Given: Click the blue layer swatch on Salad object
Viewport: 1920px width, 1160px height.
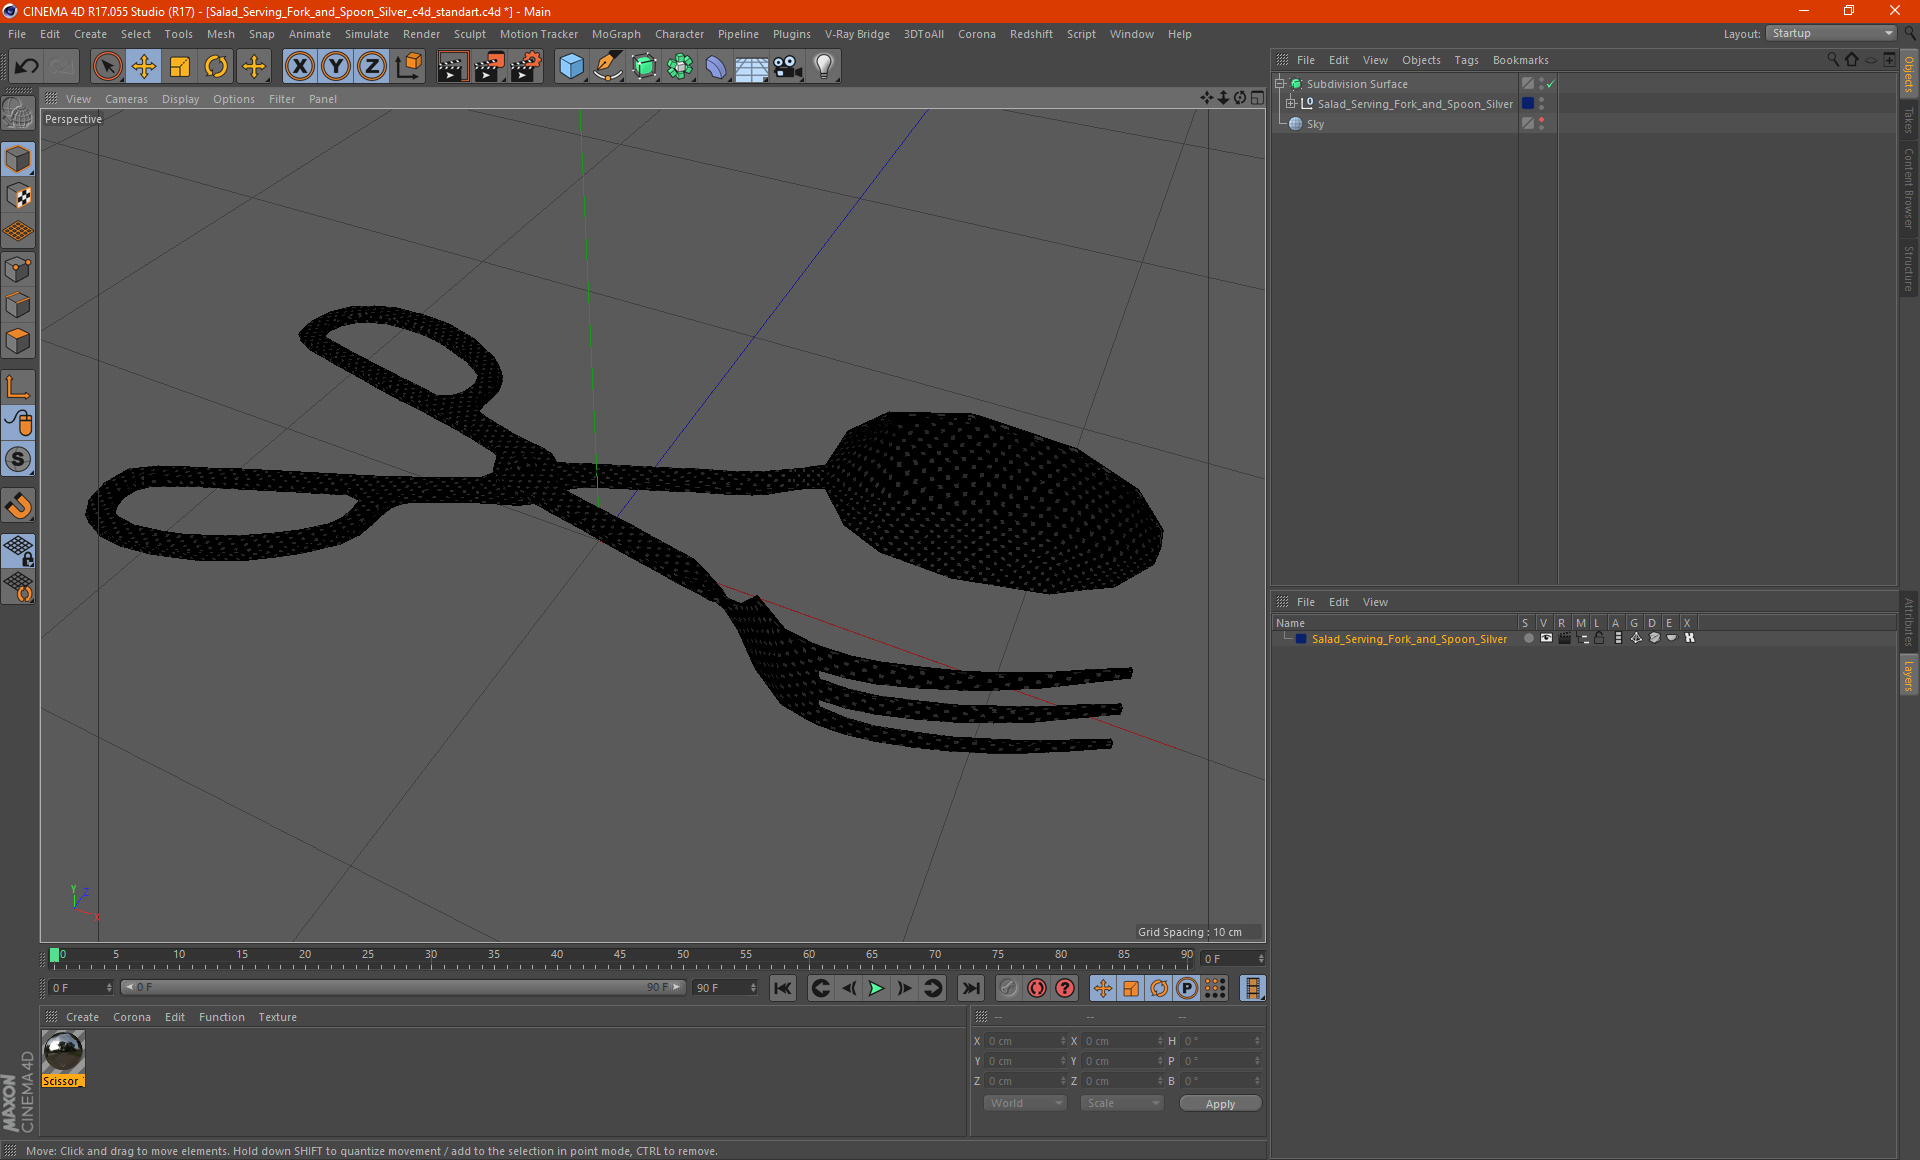Looking at the screenshot, I should click(1528, 104).
